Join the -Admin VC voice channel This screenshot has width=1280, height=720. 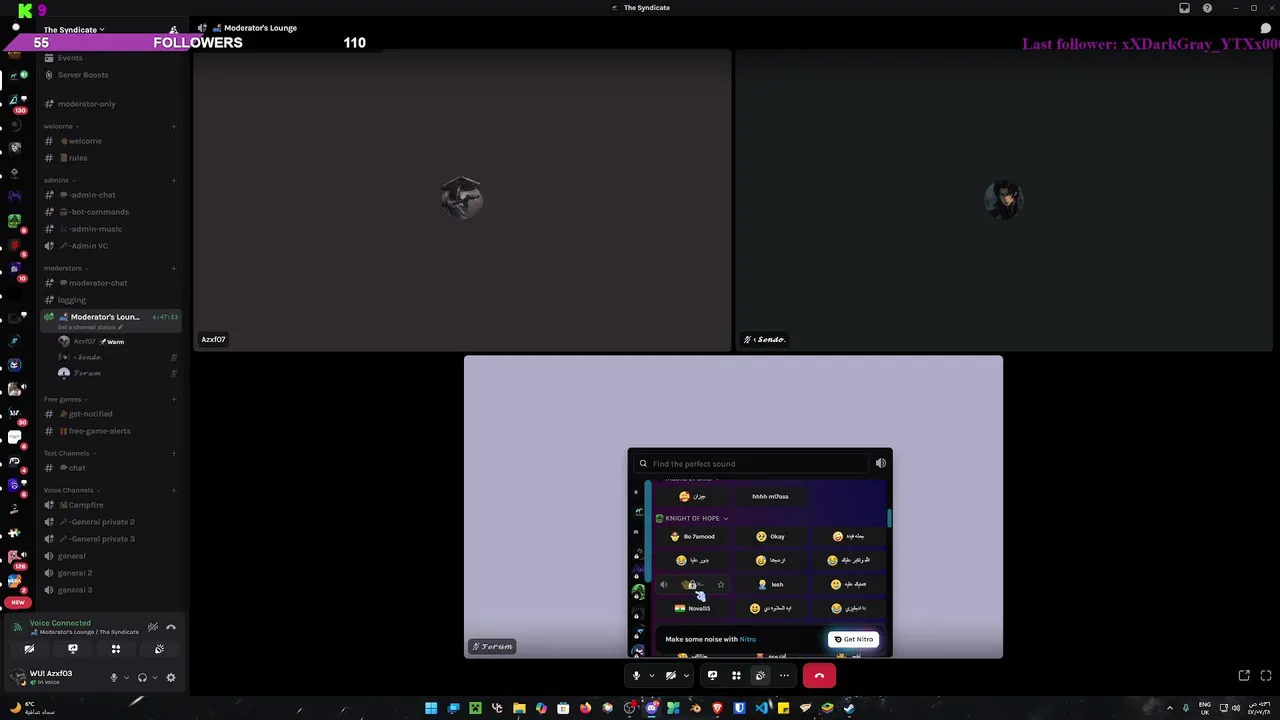[x=111, y=246]
